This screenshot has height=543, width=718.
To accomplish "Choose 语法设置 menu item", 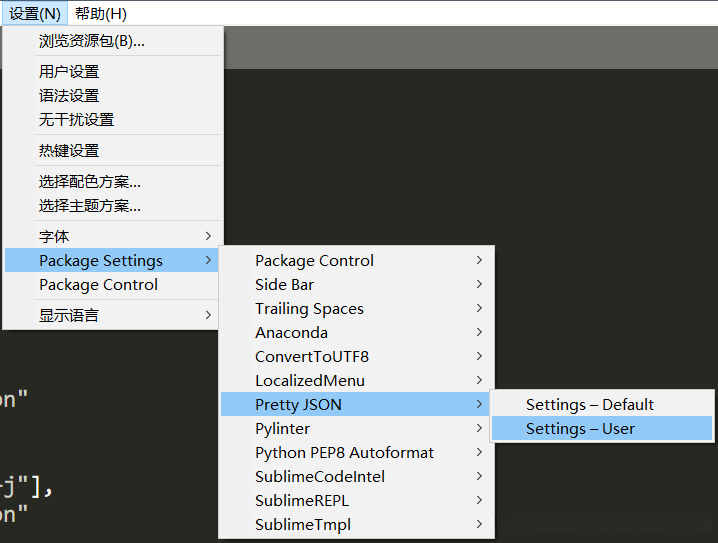I will 69,96.
